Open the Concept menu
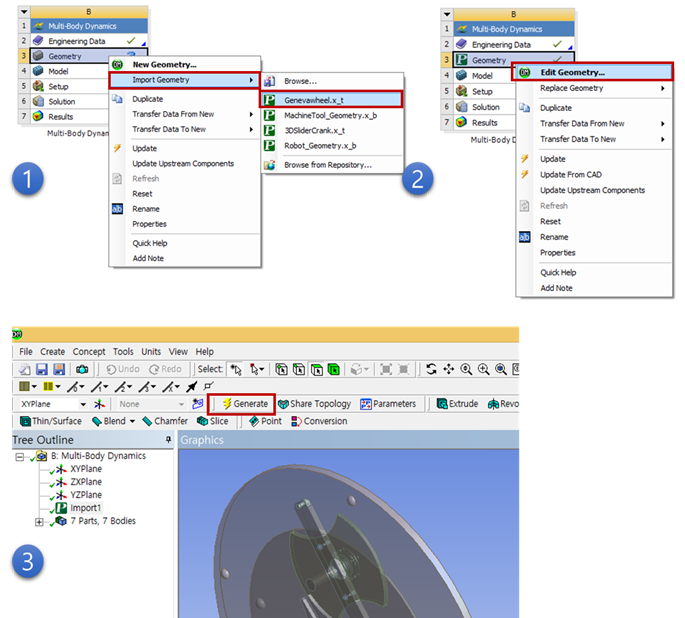This screenshot has width=685, height=618. 89,352
